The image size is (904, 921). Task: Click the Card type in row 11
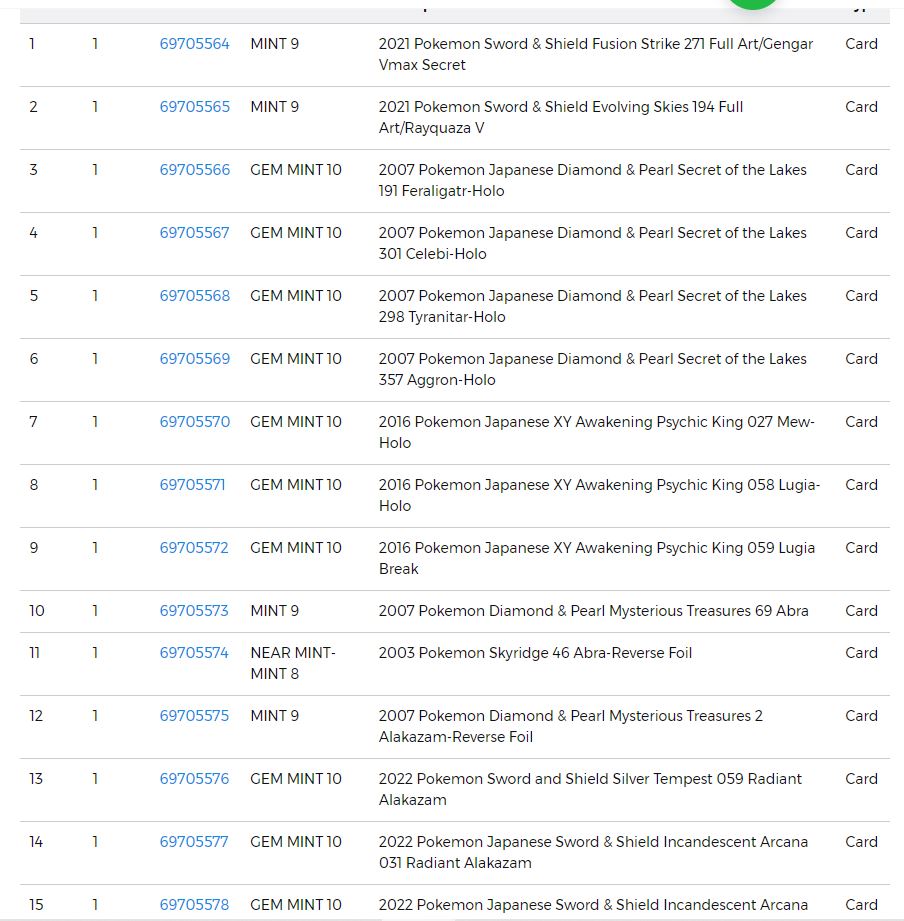click(x=861, y=653)
